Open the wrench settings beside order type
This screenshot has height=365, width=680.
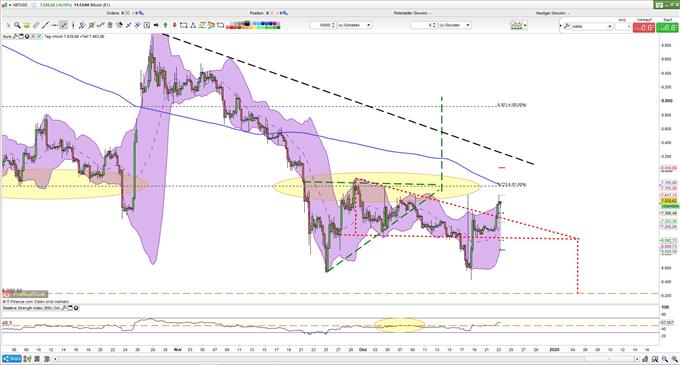point(566,26)
